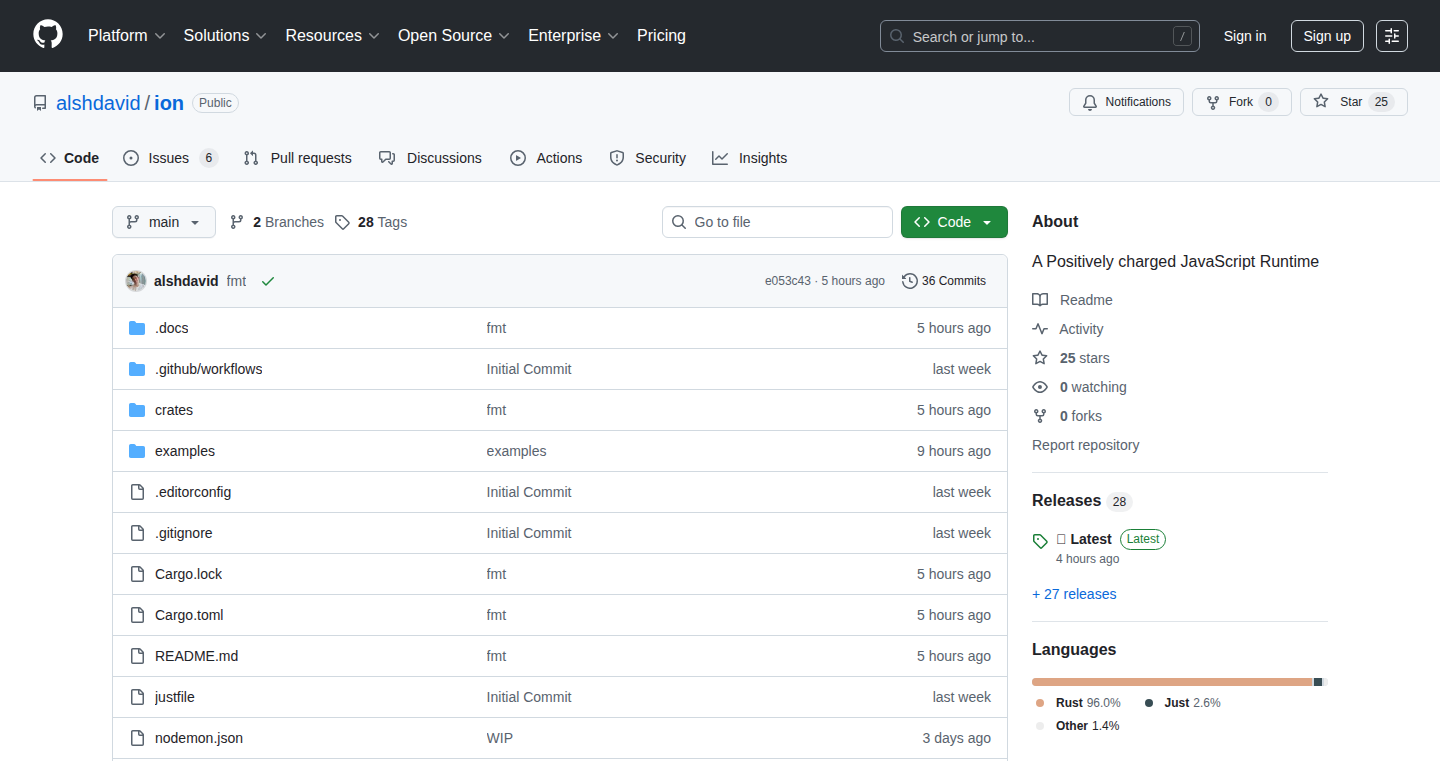Switch to the Security tab
This screenshot has width=1440, height=761.
648,158
